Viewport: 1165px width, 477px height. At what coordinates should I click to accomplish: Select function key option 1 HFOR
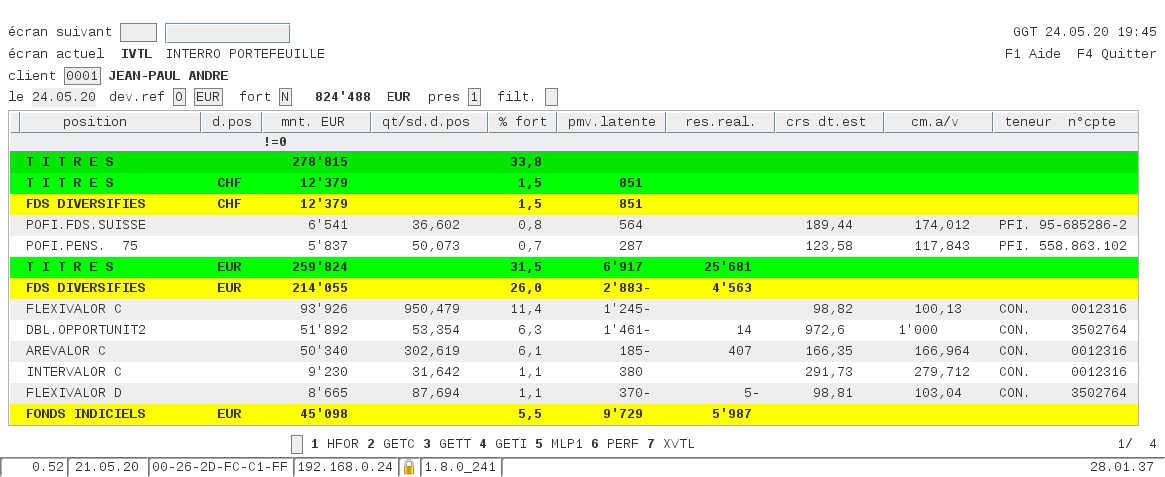[335, 444]
